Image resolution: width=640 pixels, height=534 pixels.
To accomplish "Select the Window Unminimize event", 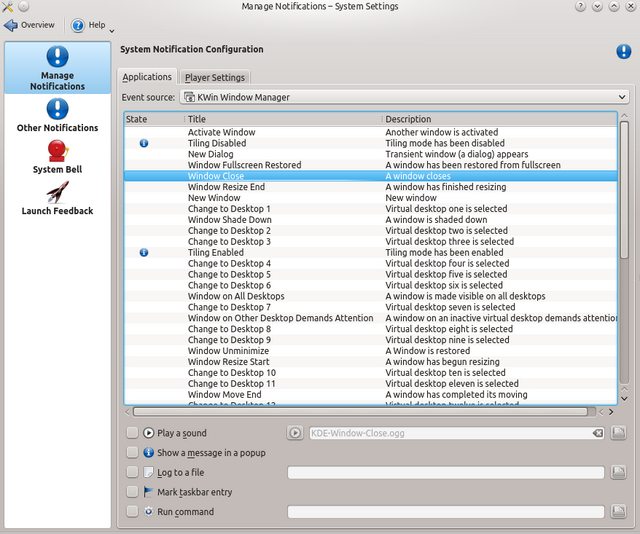I will pos(371,351).
